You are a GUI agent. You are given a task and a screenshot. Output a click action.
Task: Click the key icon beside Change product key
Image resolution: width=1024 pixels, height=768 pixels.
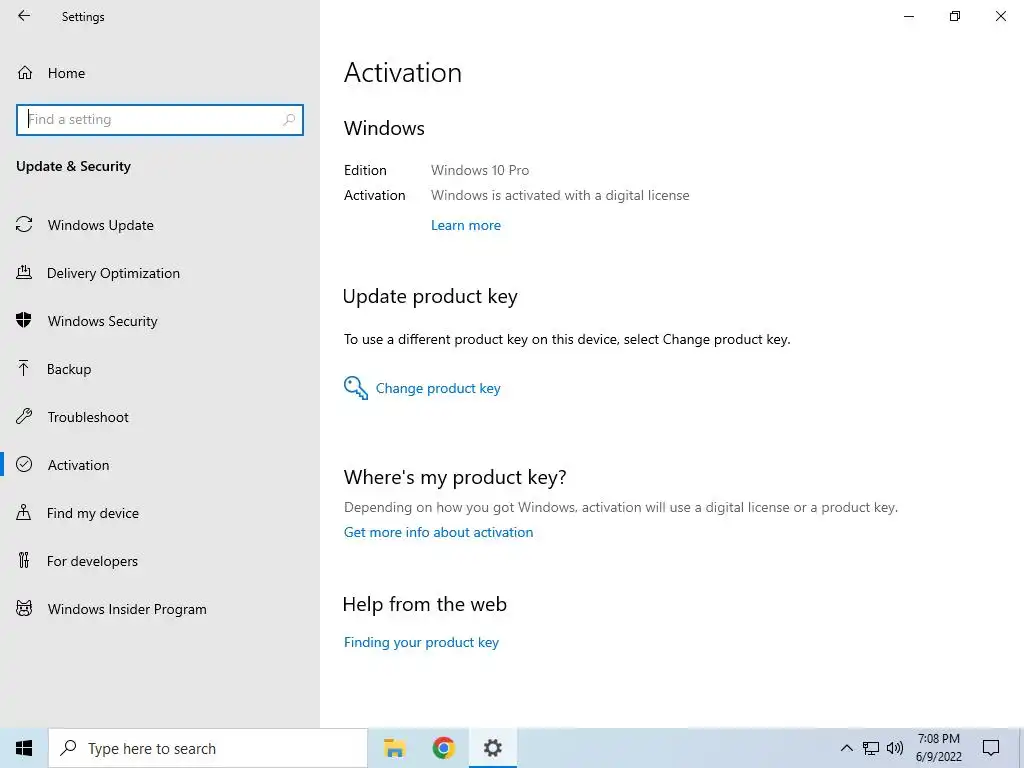pos(356,388)
